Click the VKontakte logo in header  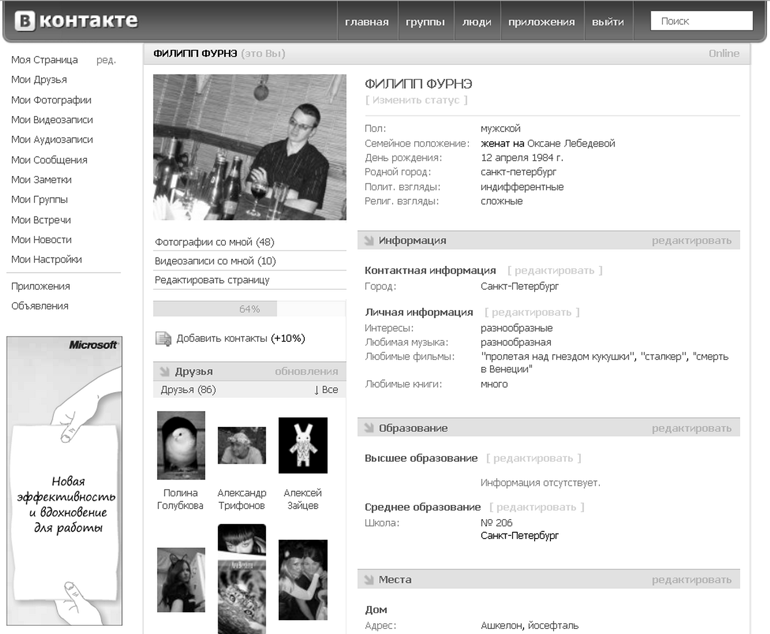coord(76,21)
